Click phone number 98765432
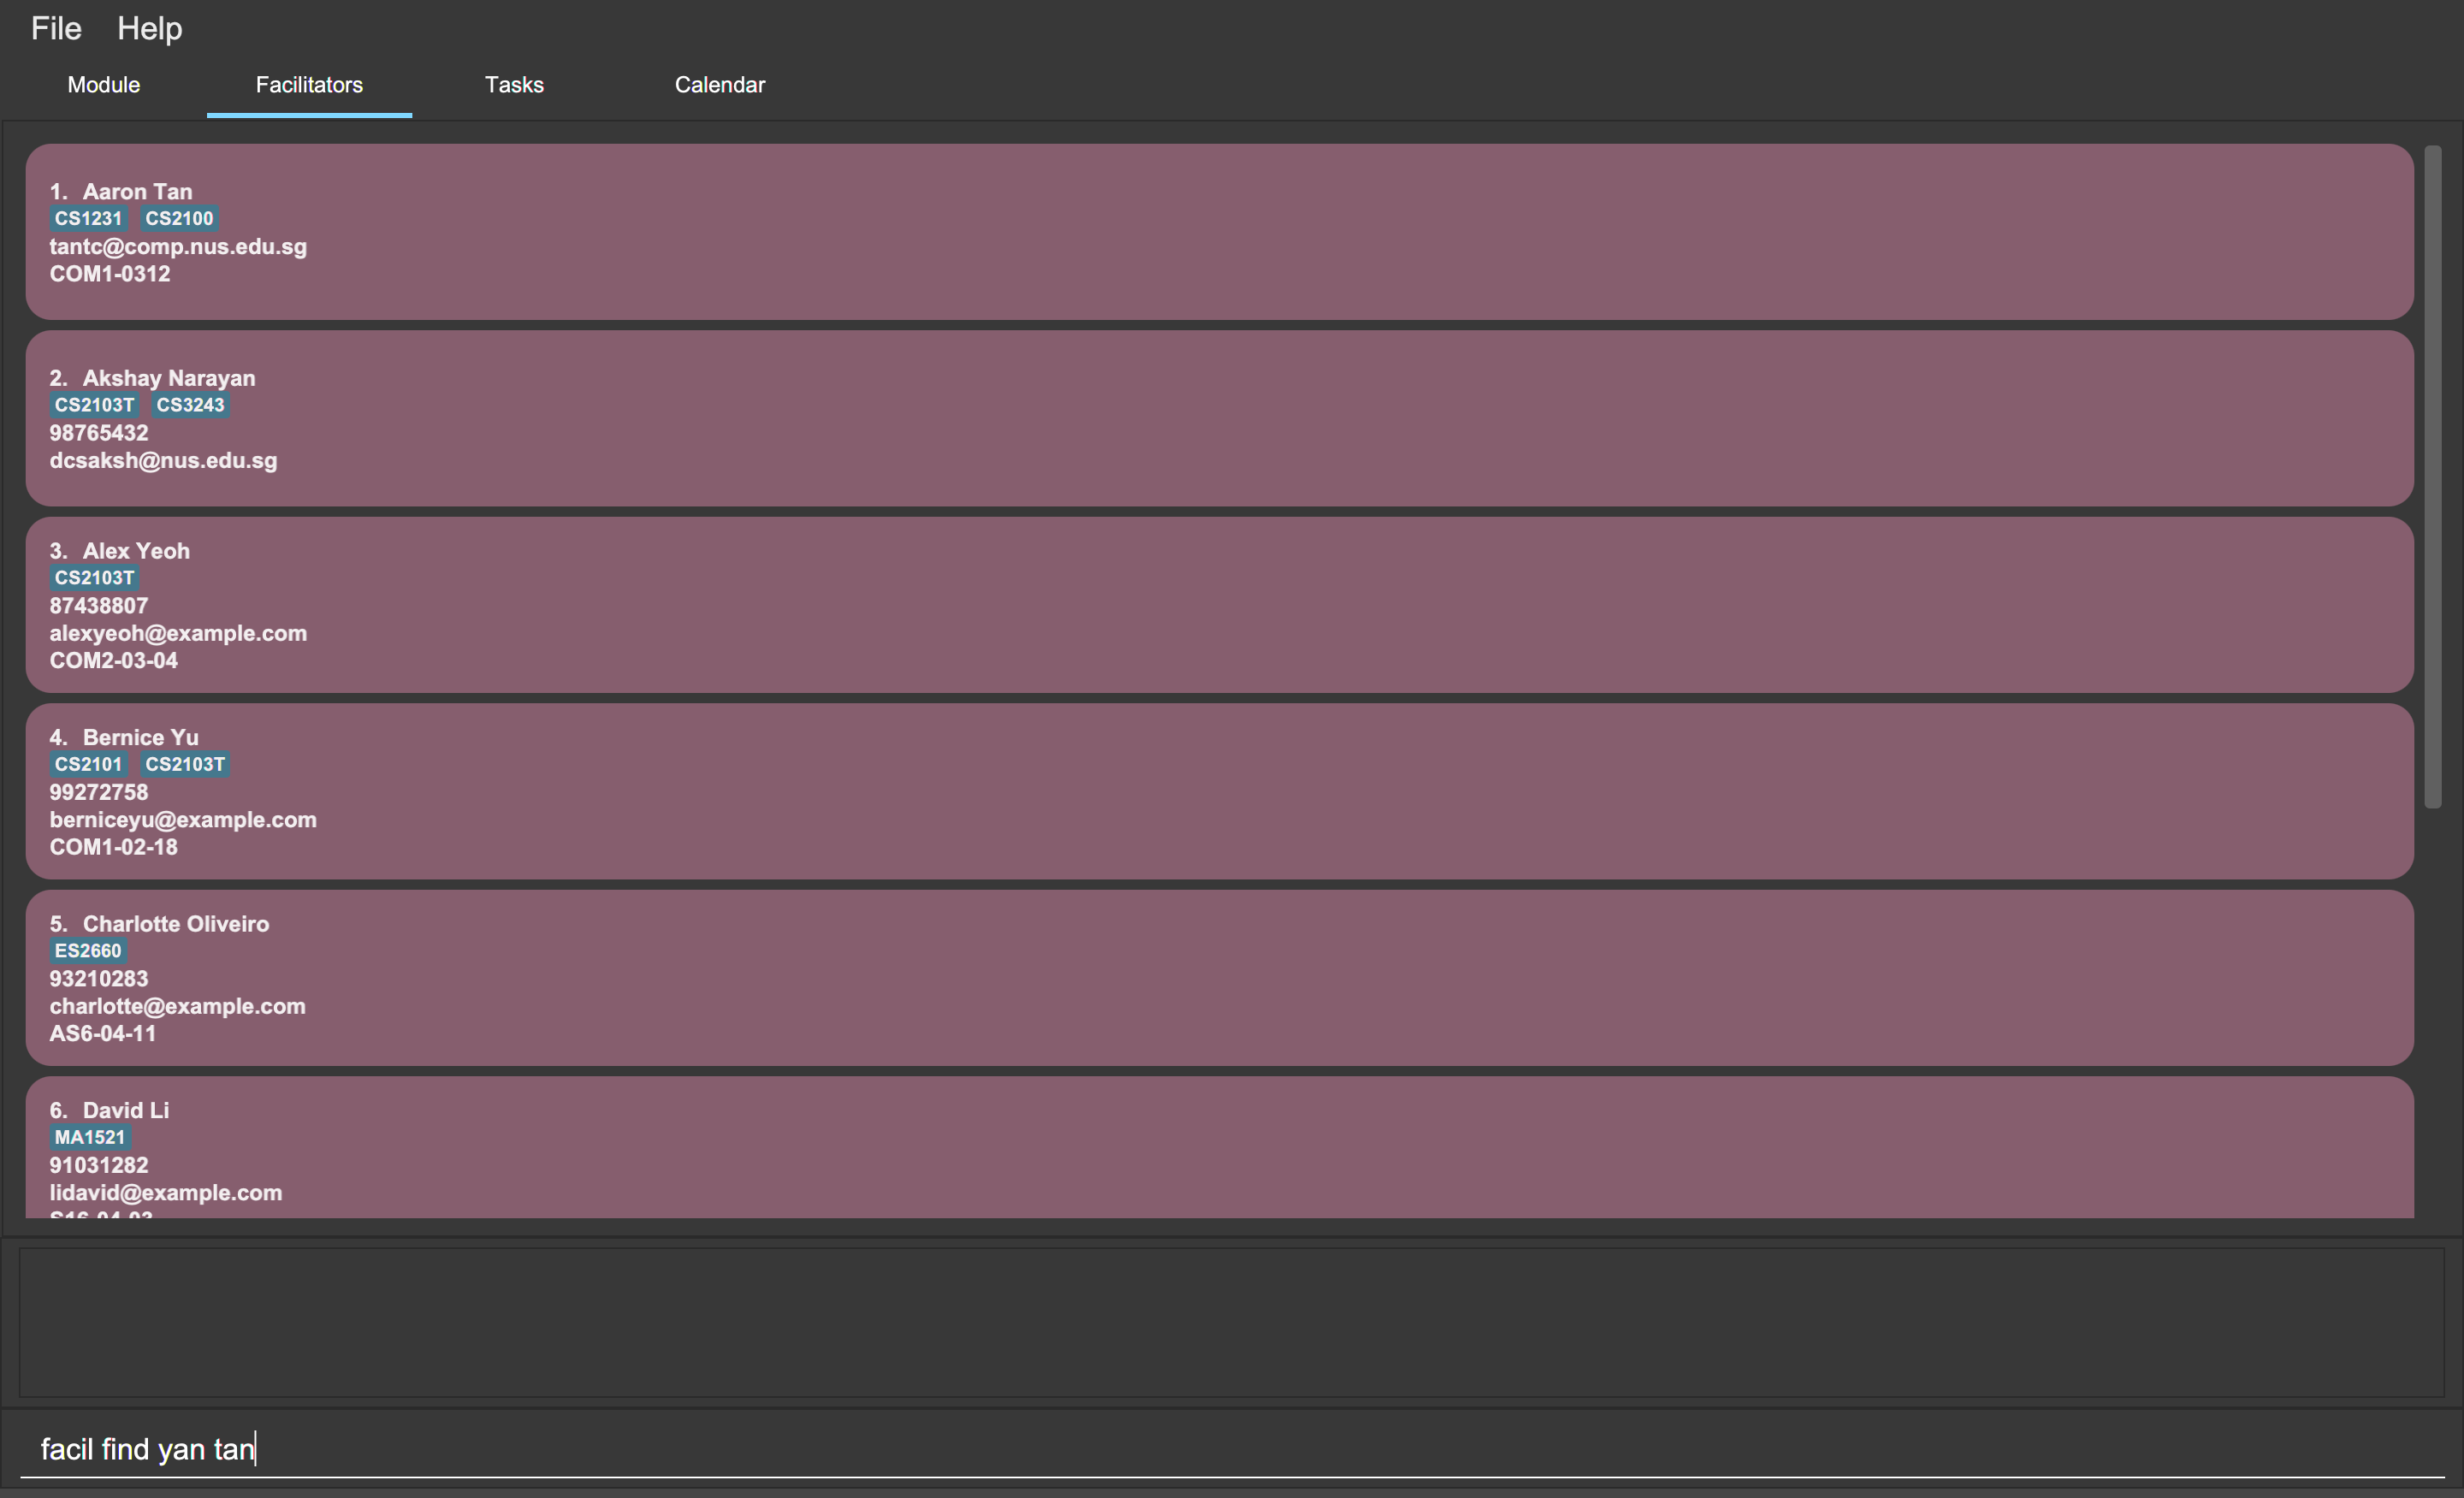Viewport: 2464px width, 1498px height. [x=99, y=433]
